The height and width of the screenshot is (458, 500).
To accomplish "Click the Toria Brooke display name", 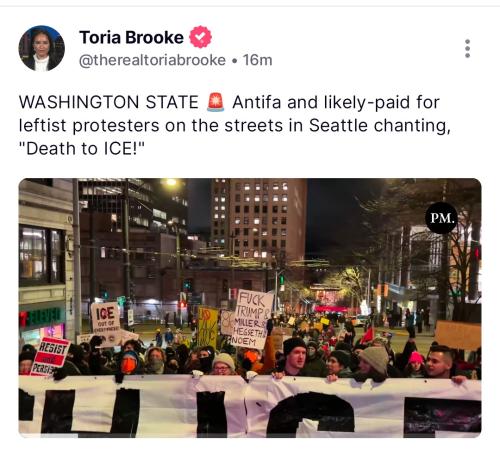I will click(x=131, y=37).
